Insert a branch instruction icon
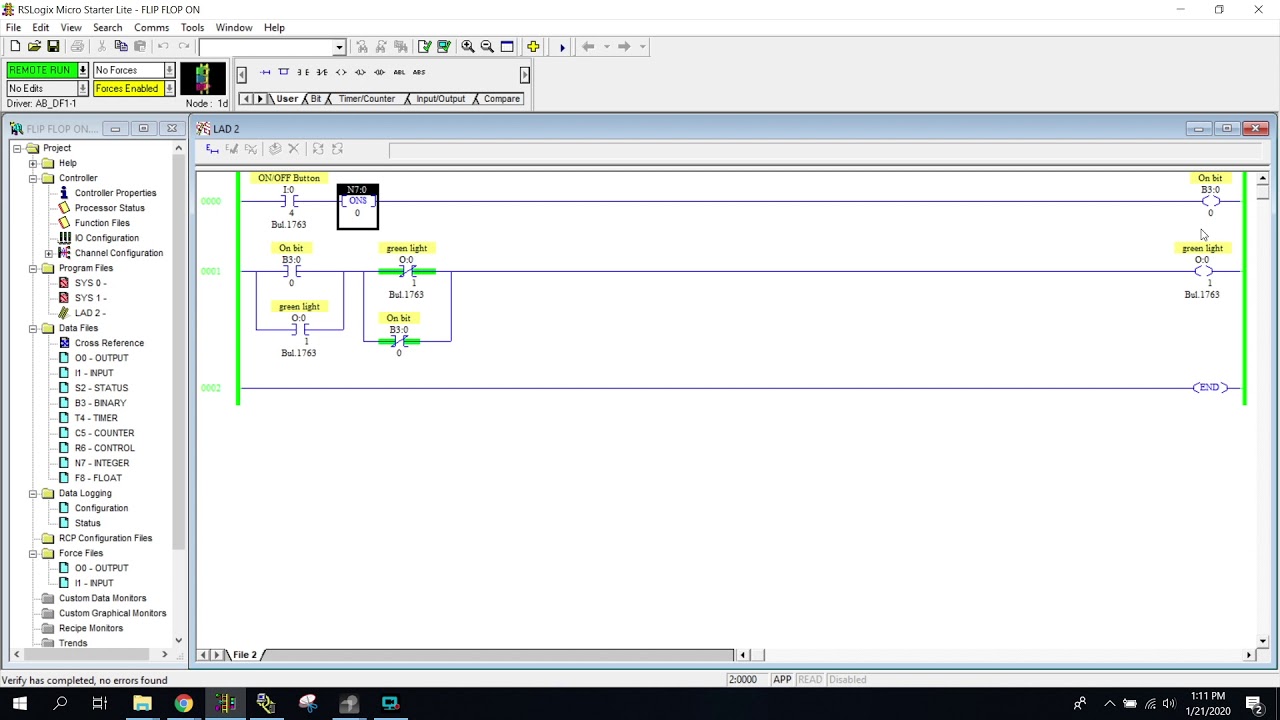The image size is (1280, 720). (x=284, y=72)
